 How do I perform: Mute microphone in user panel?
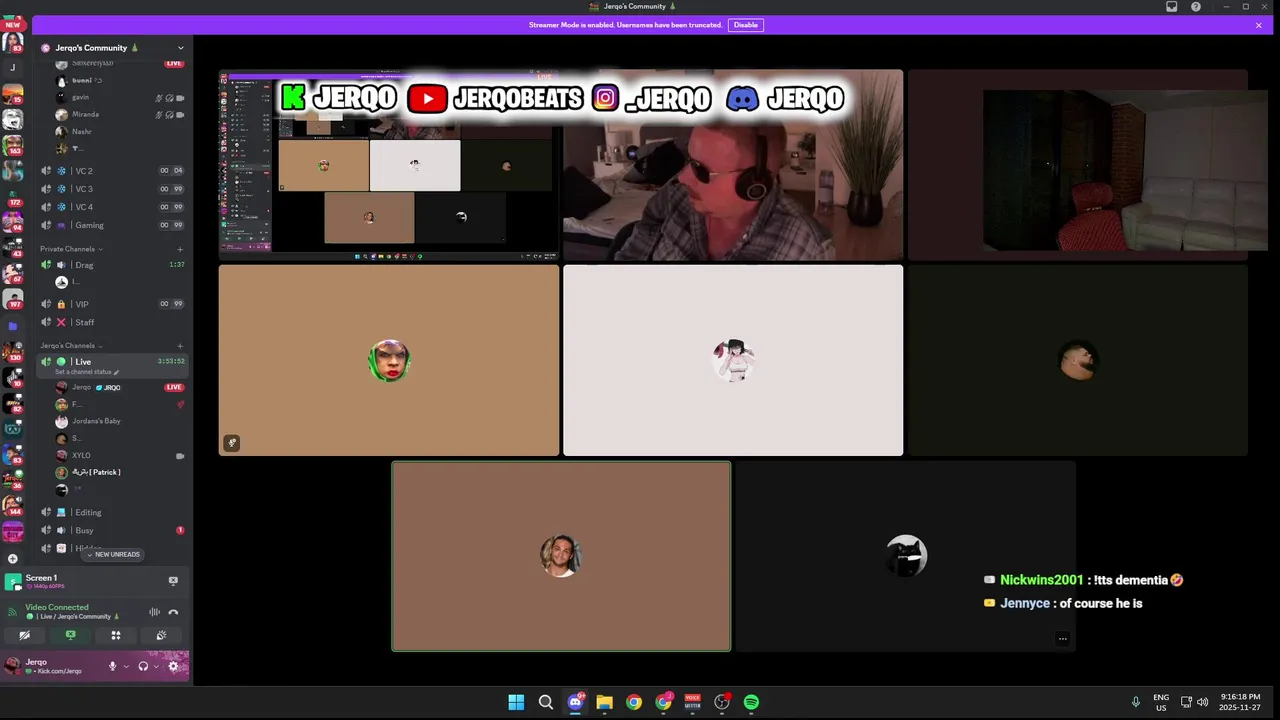tap(112, 666)
